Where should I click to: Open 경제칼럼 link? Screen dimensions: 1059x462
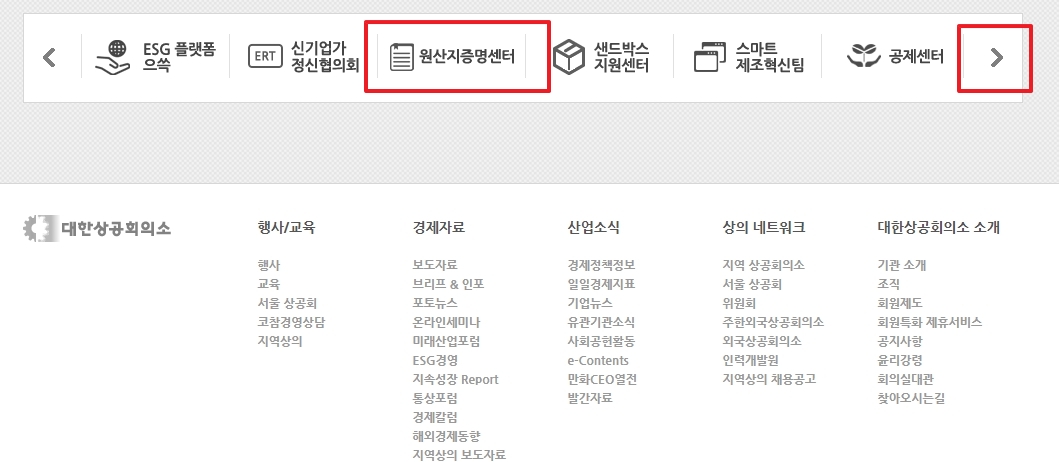point(434,417)
